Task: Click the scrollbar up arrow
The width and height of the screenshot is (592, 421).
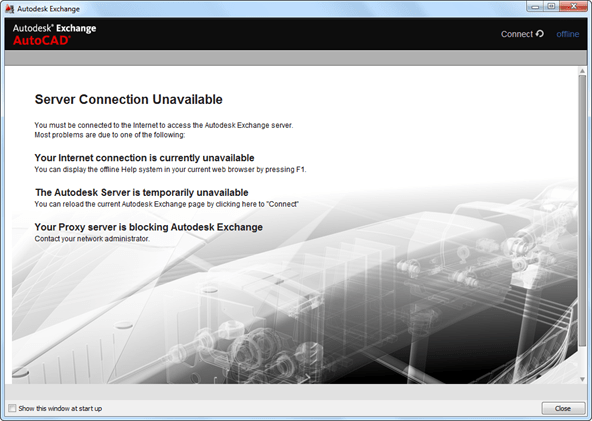Action: (x=582, y=71)
